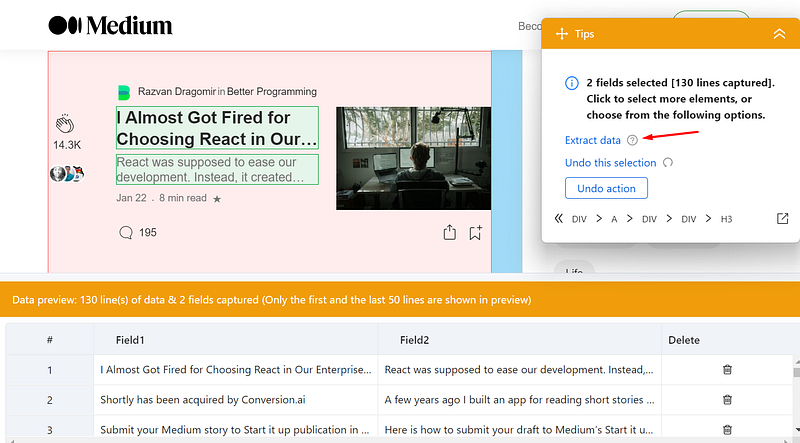Click the star icon after 8 min read
The width and height of the screenshot is (800, 443).
click(217, 199)
